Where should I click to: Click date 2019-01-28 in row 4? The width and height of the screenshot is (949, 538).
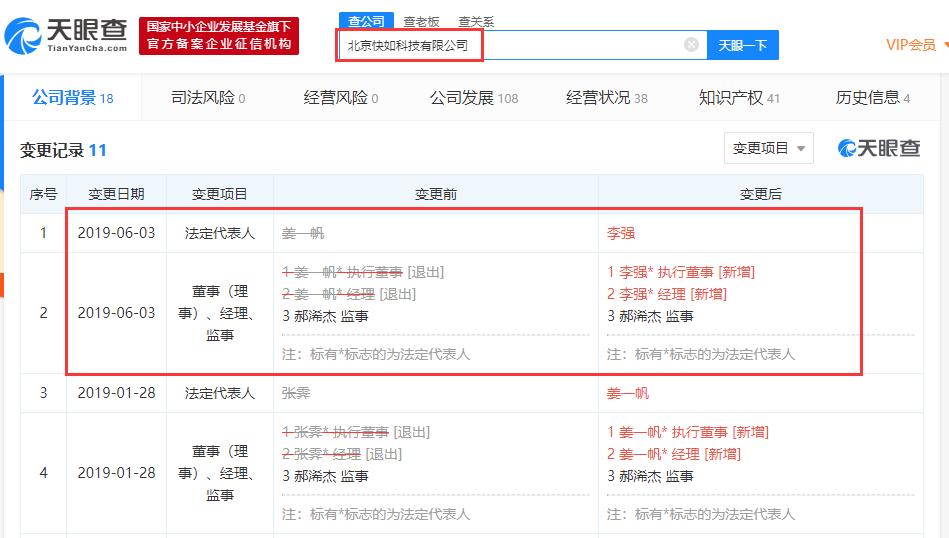[x=116, y=473]
